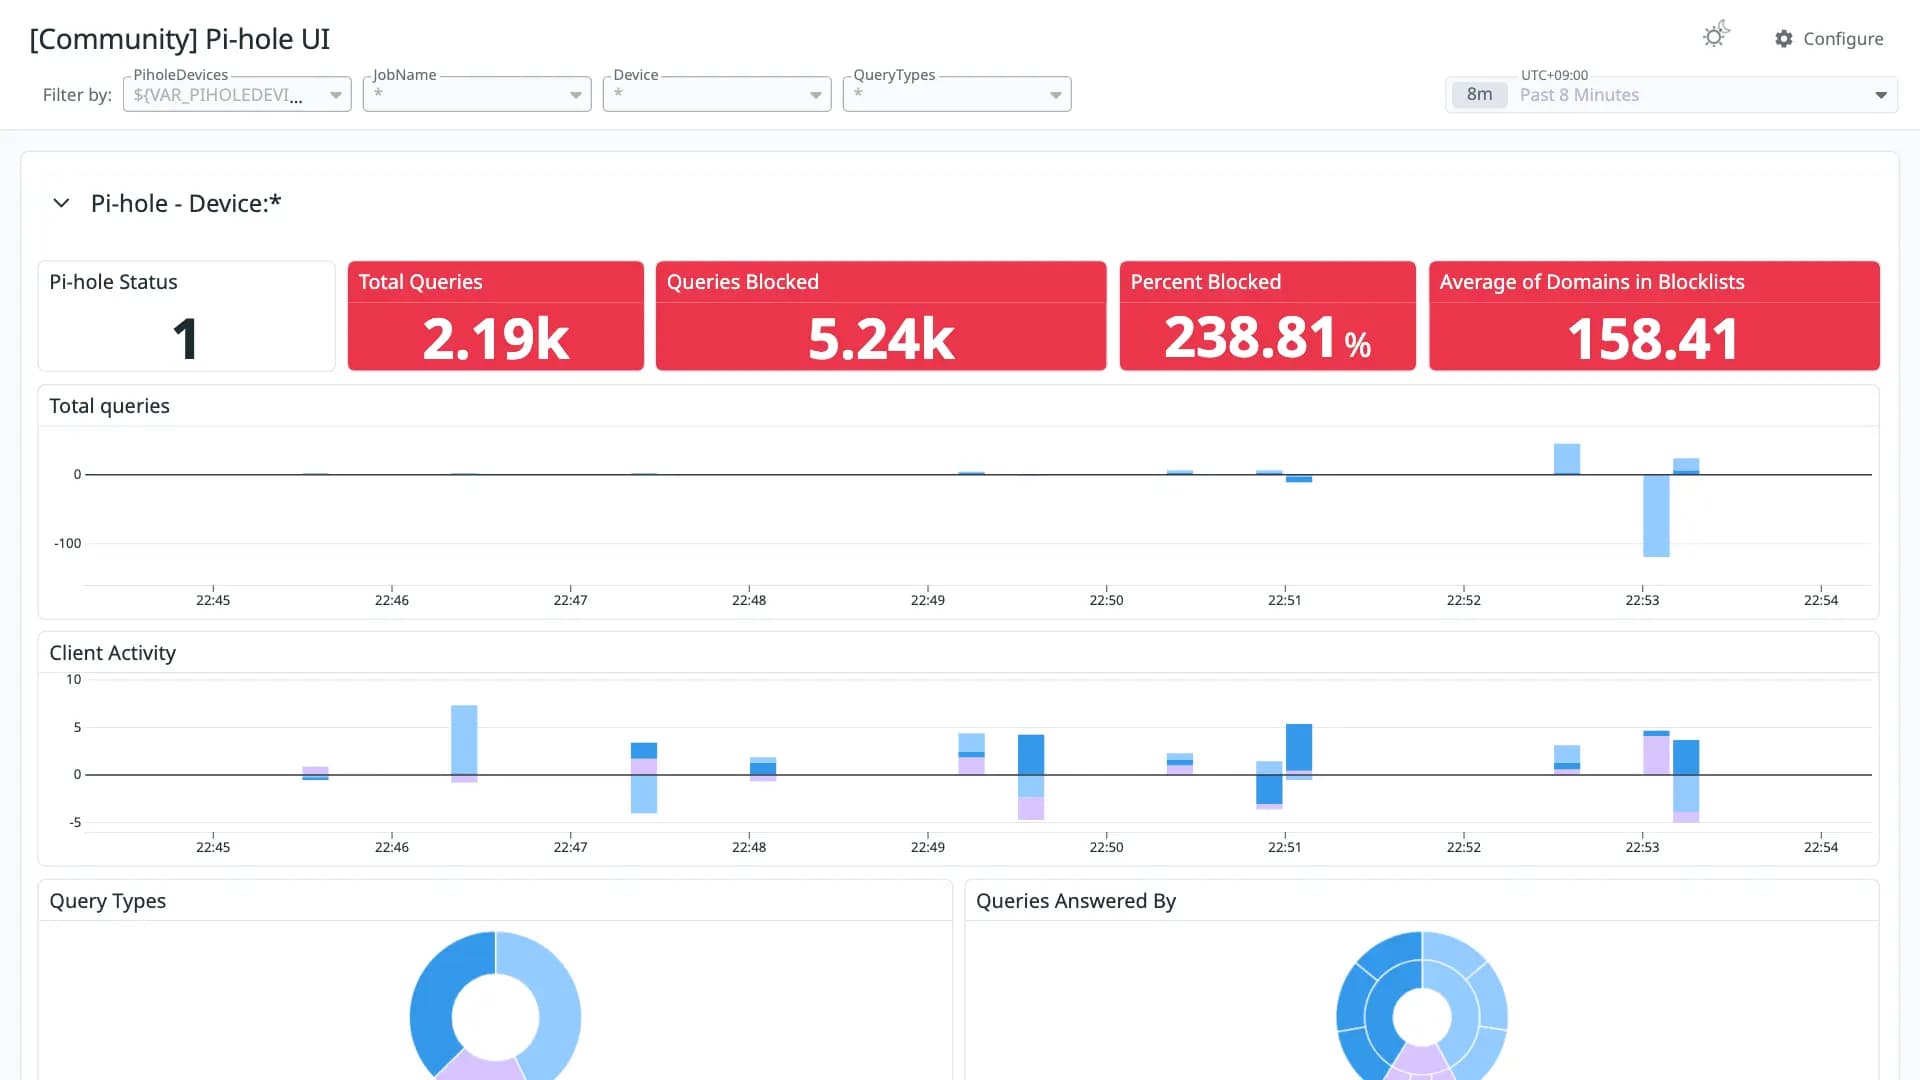
Task: Toggle the dark/light theme icon
Action: (1716, 36)
